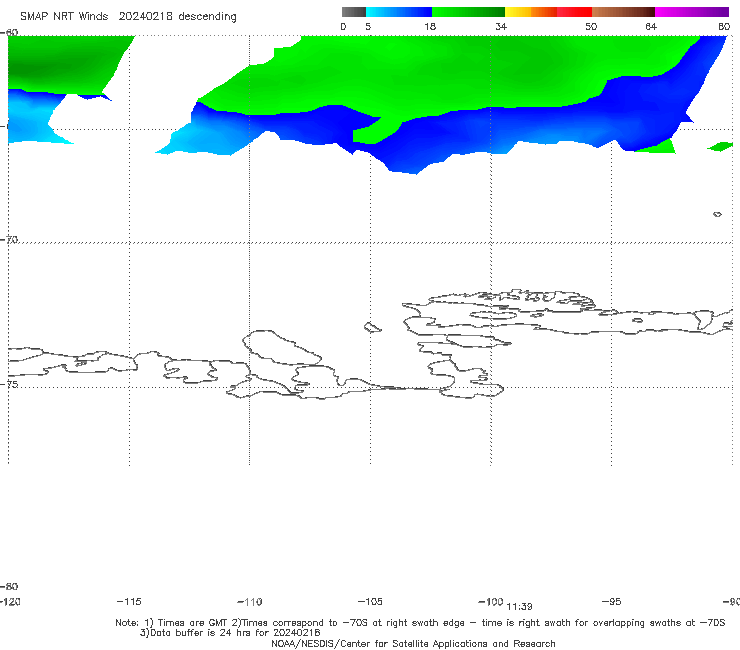740x650 pixels.
Task: Click the colorbar label '50'
Action: (591, 26)
